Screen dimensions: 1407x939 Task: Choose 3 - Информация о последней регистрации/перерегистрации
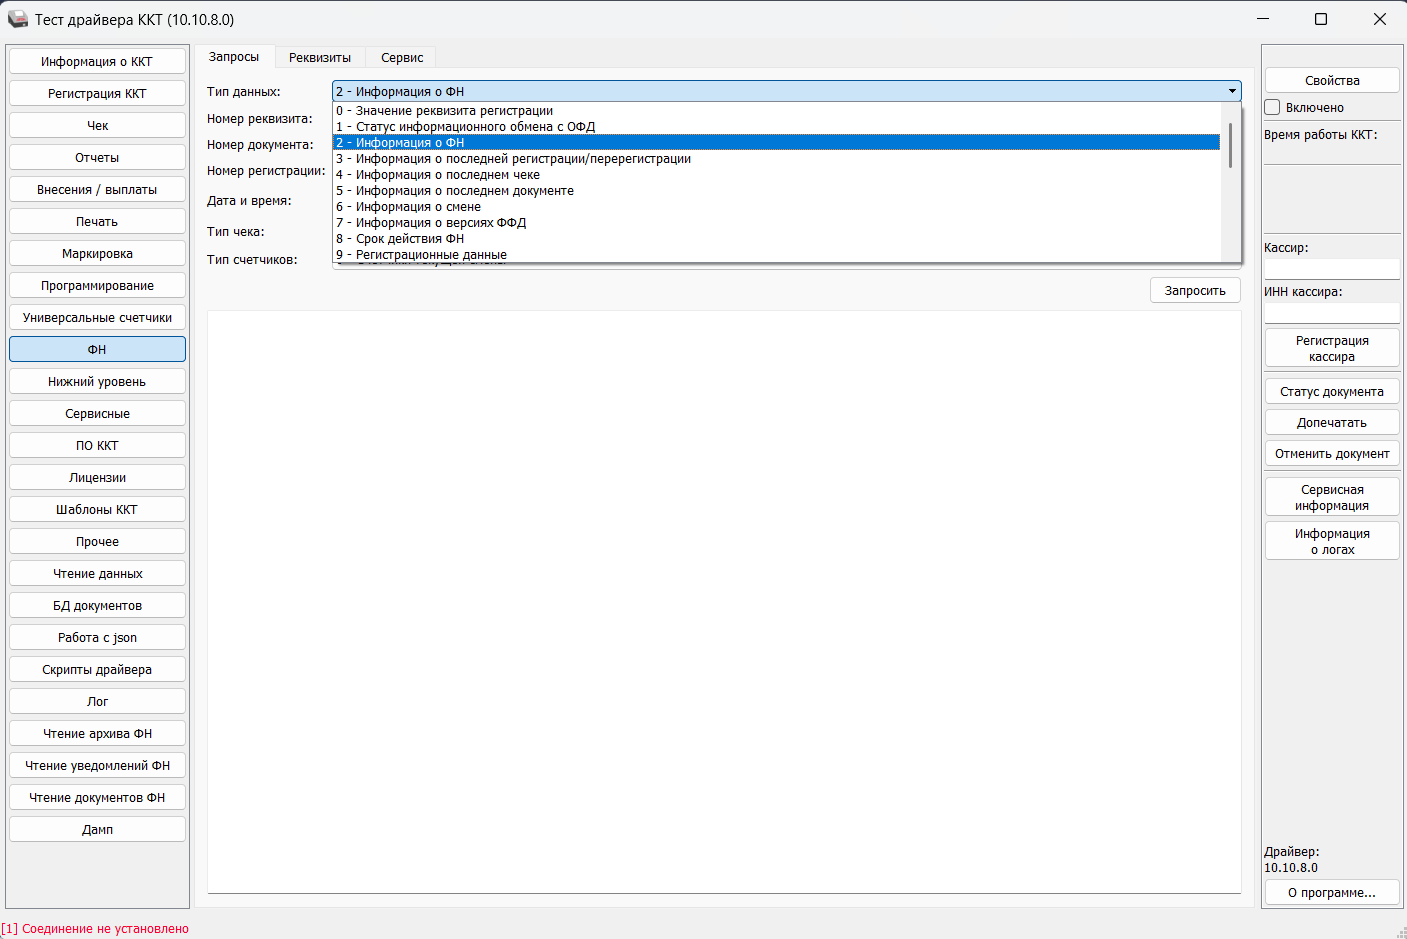pyautogui.click(x=776, y=159)
